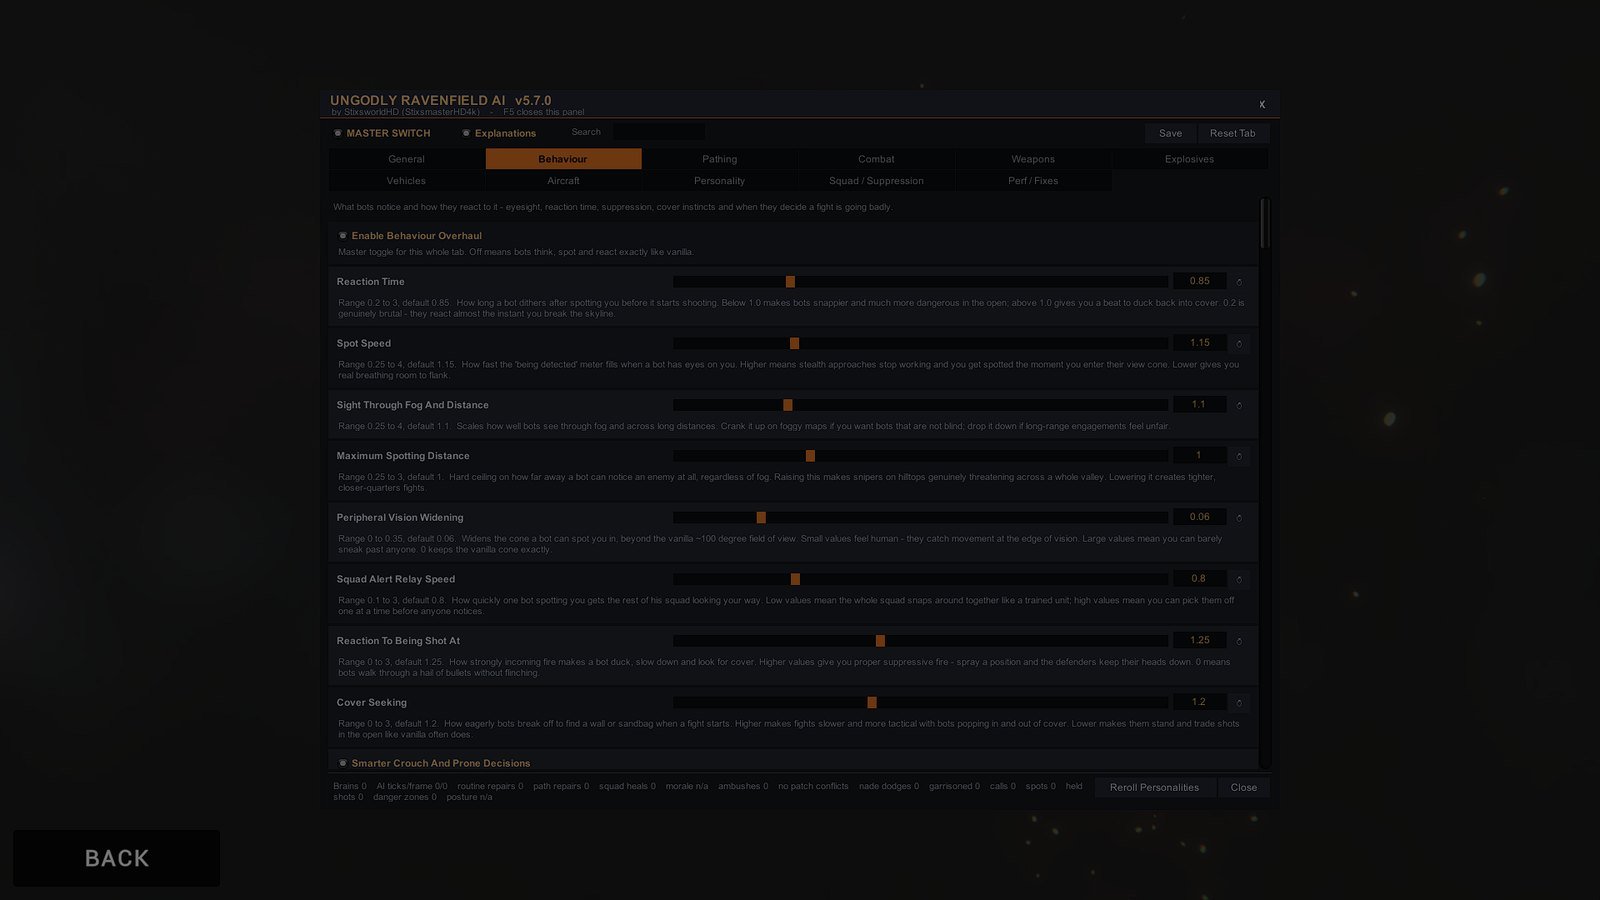1600x900 pixels.
Task: Reset Maximum Spotting Distance icon
Action: click(1239, 456)
